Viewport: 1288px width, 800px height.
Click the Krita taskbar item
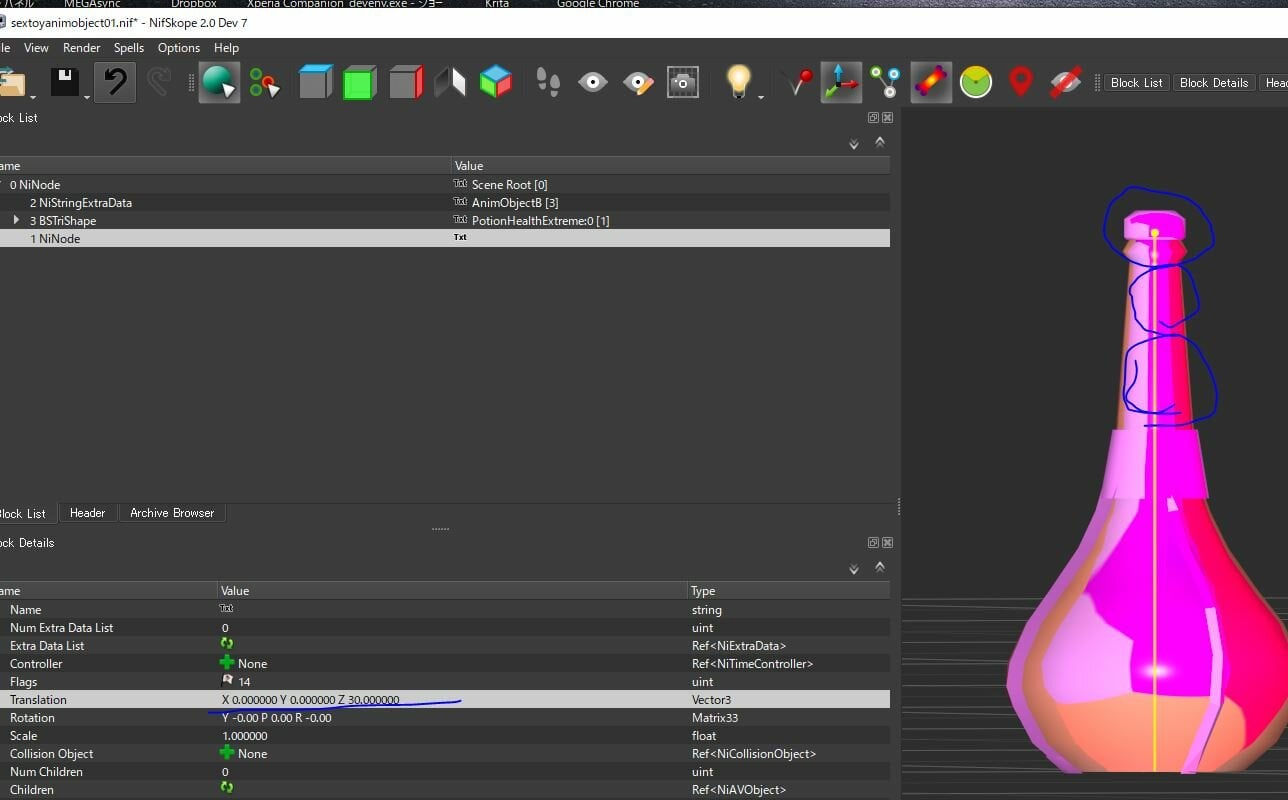coord(497,4)
